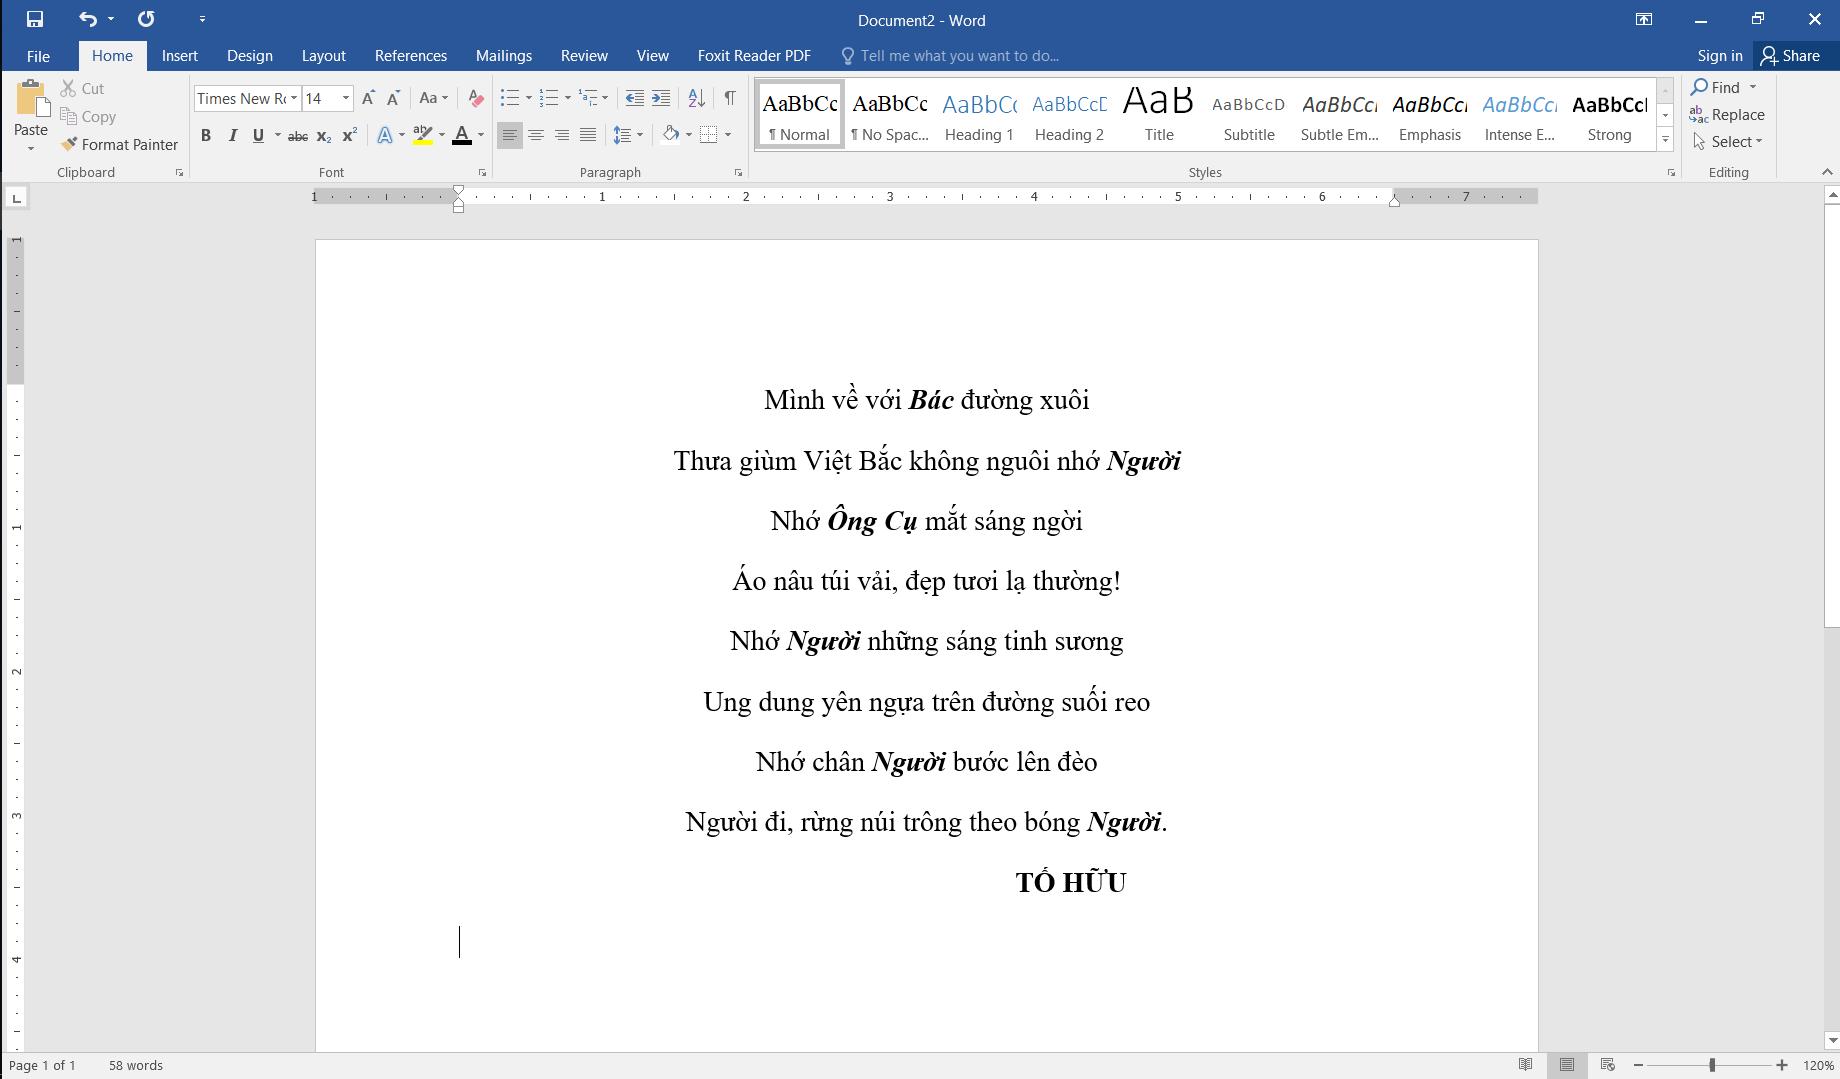Open the Customize Quick Access Toolbar menu
Screen dimensions: 1840x1079
202,19
